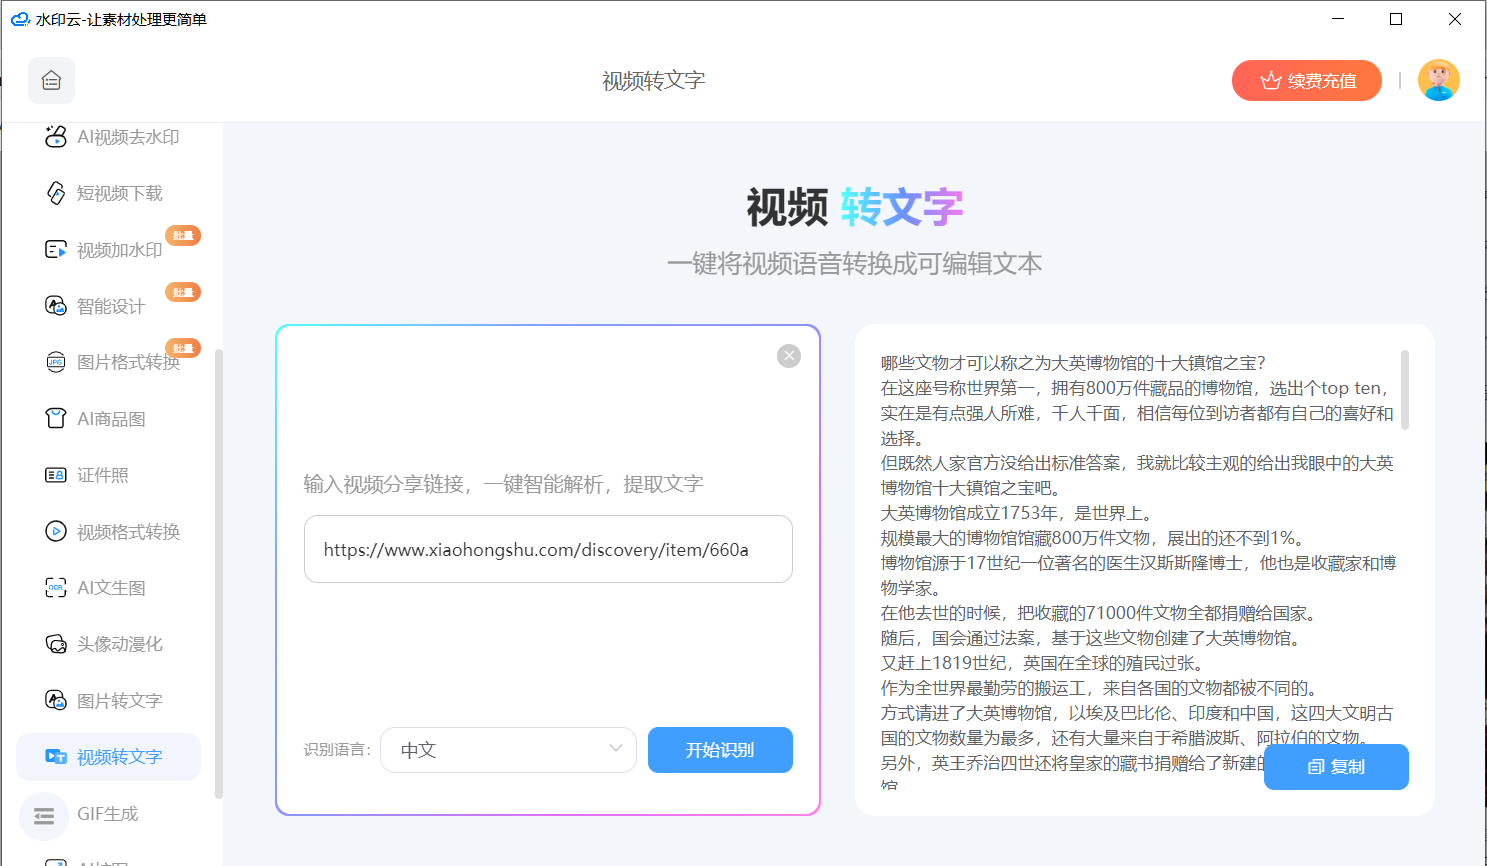Click the 视频格式转换 play icon
This screenshot has width=1487, height=866.
coord(56,532)
